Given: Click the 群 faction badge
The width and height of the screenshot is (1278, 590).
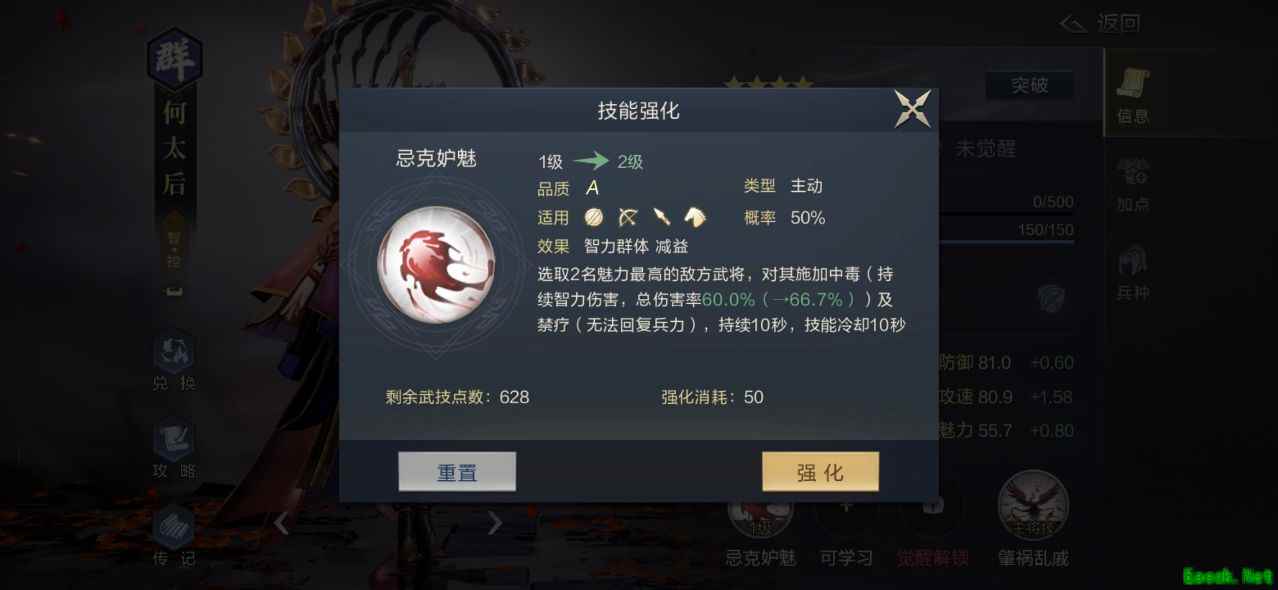Looking at the screenshot, I should click(x=175, y=60).
